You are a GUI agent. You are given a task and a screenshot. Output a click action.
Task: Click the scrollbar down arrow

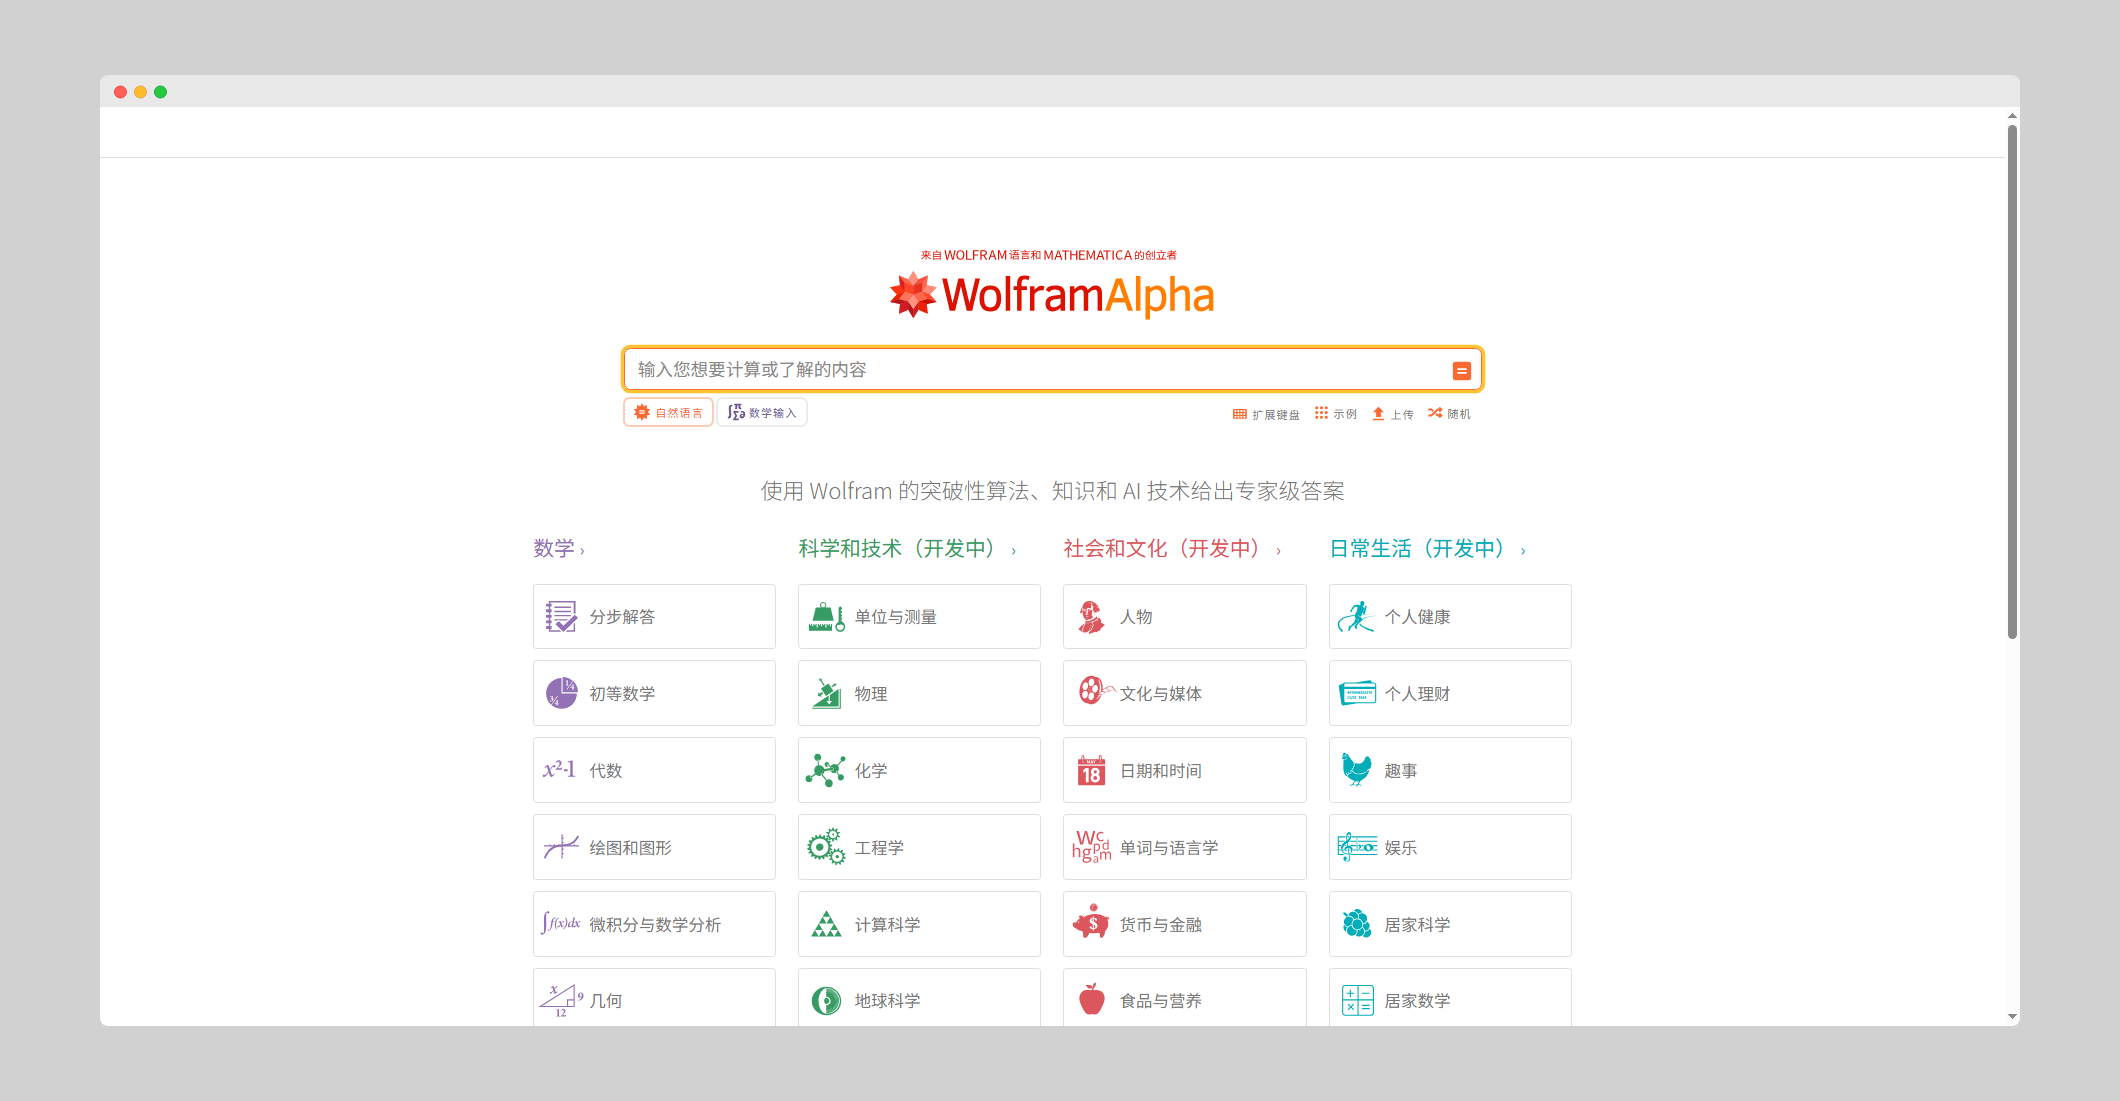[x=2012, y=1017]
